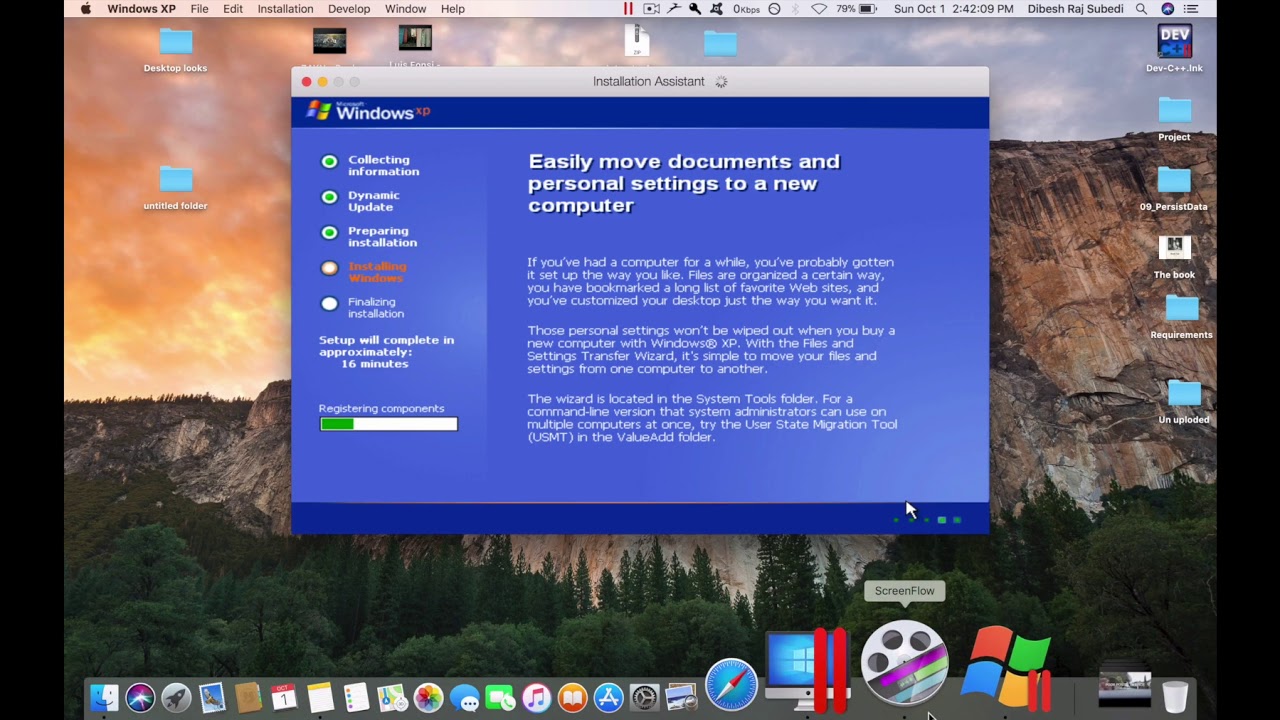
Task: Click the Installing Windows step
Action: pyautogui.click(x=364, y=272)
